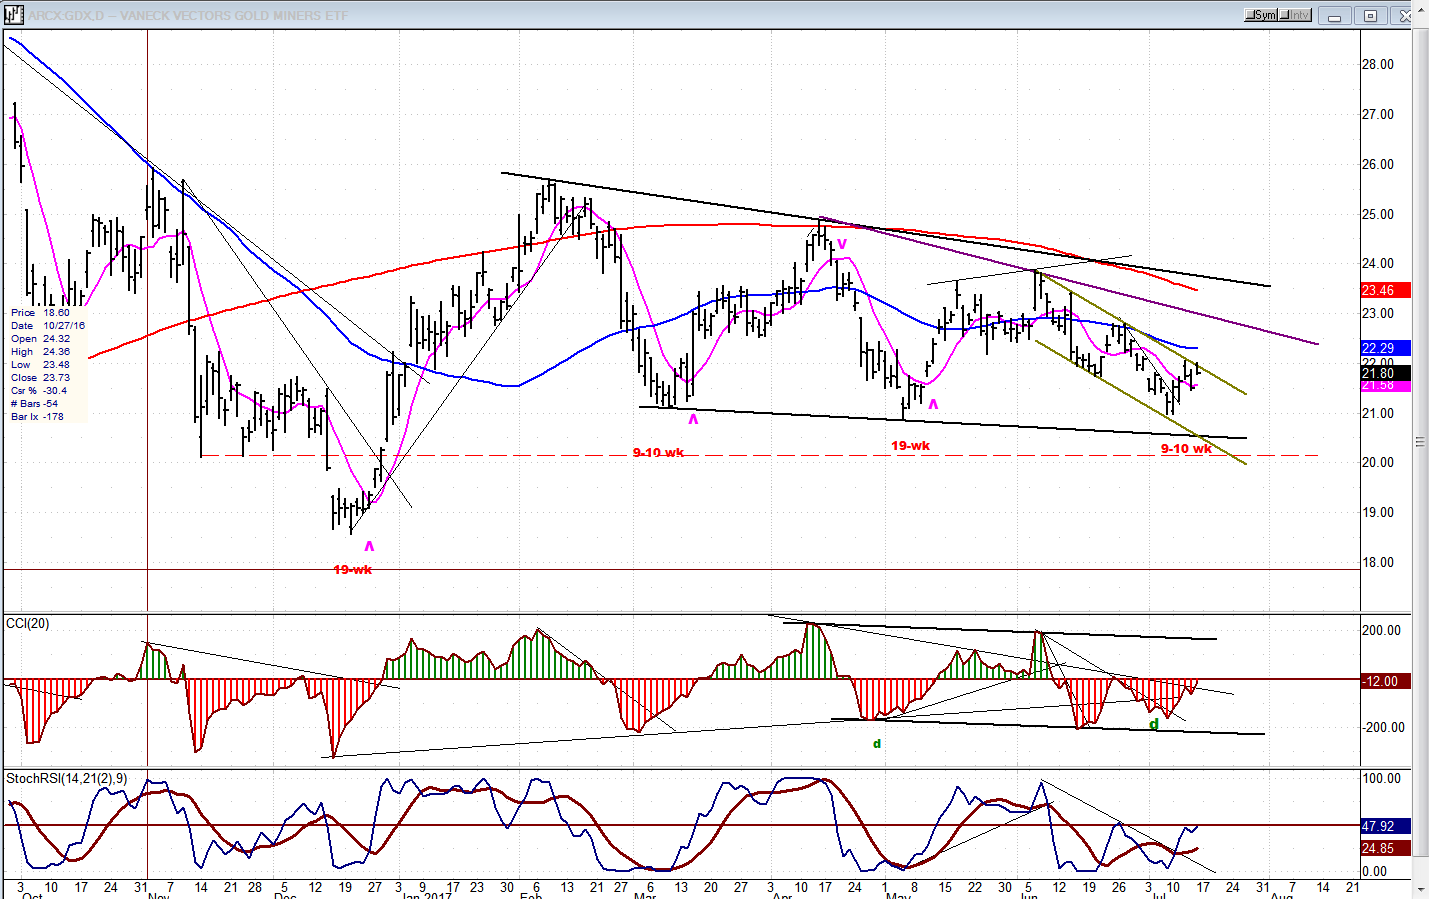Maximize the GDX chart window
1429x899 pixels.
(1370, 16)
